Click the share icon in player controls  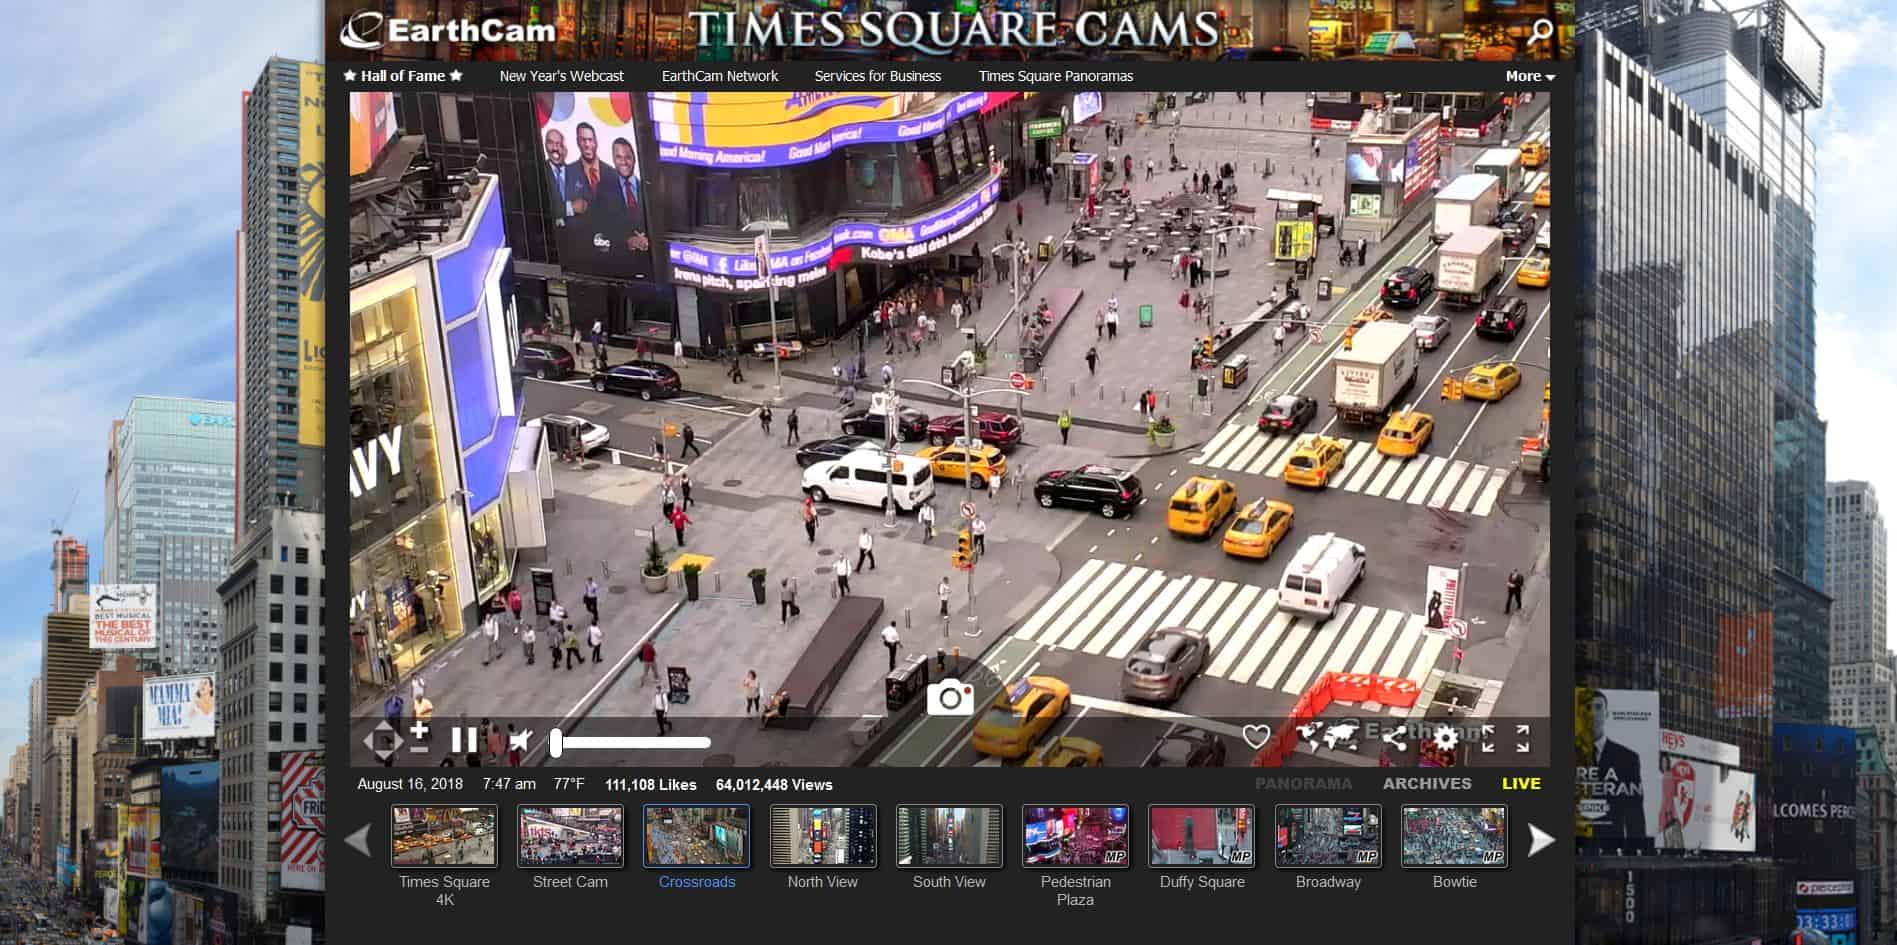(x=1394, y=738)
